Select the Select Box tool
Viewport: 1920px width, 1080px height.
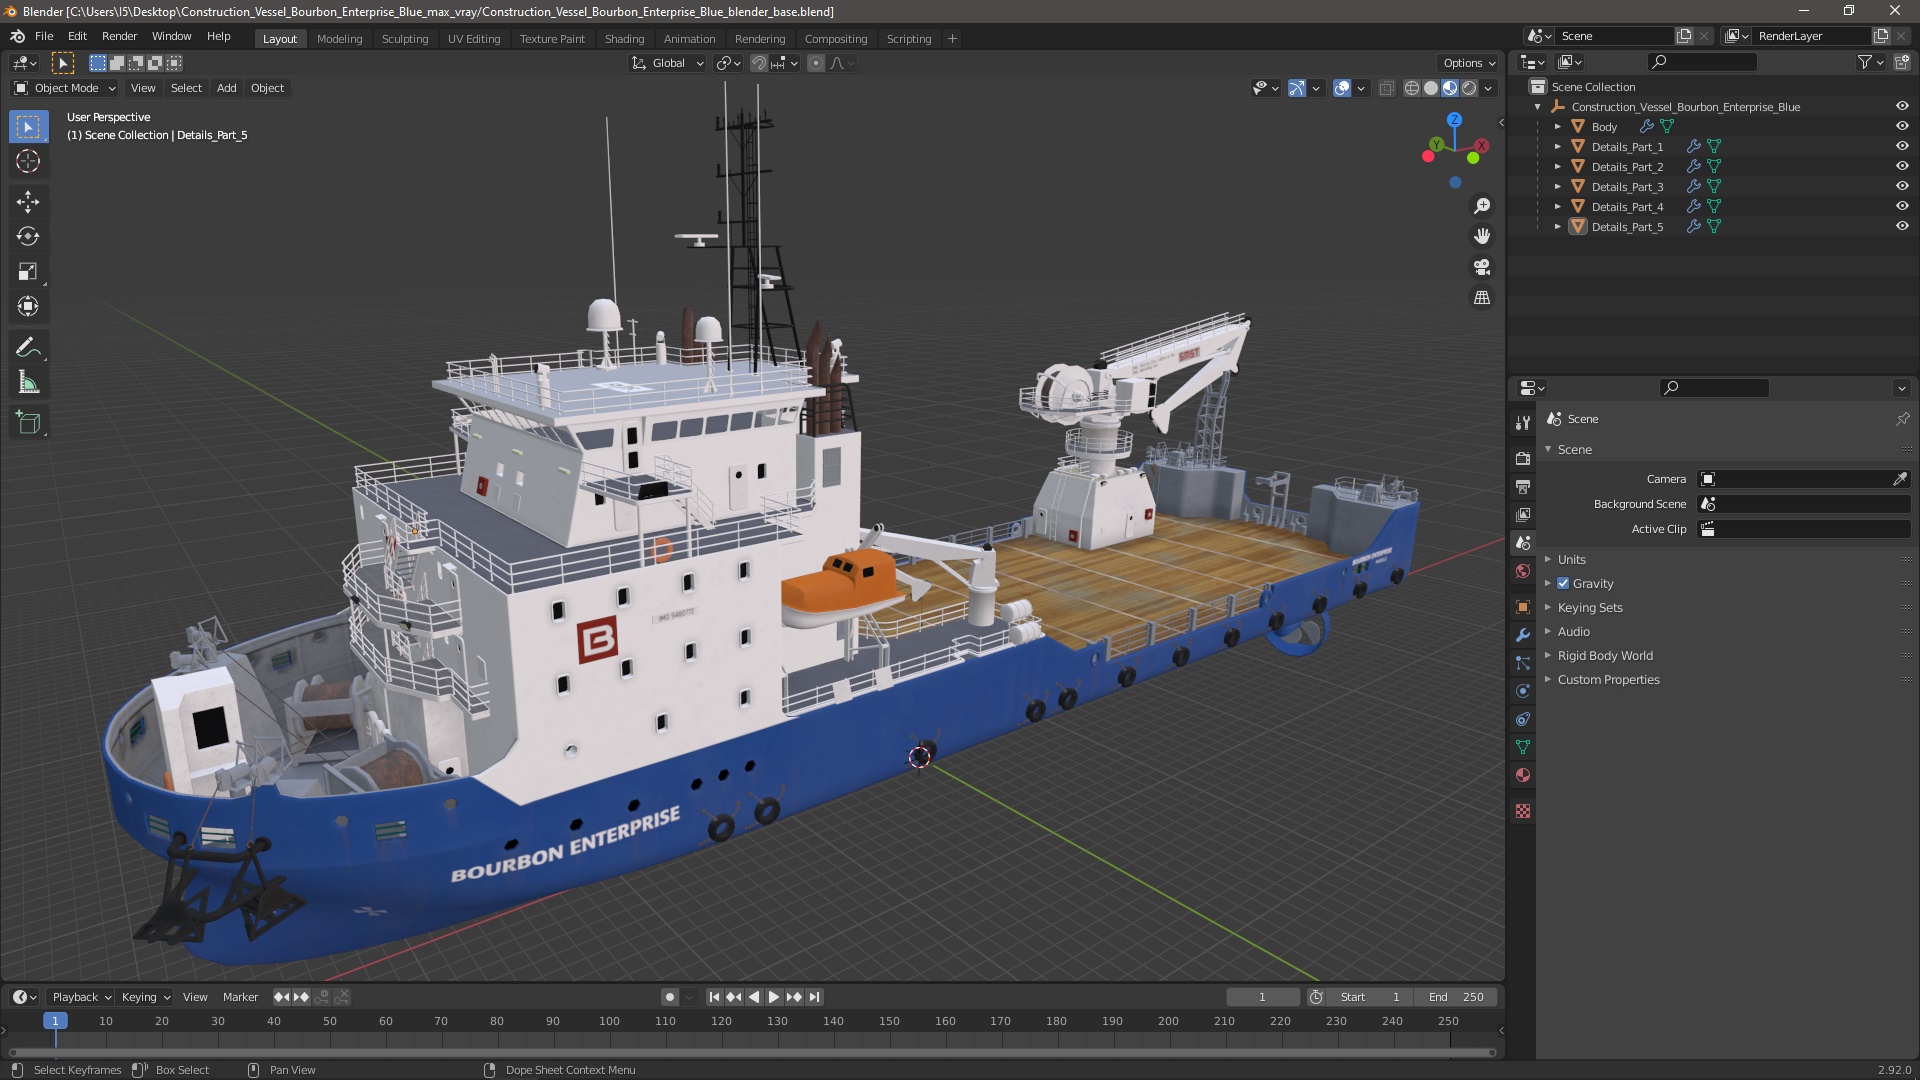click(x=28, y=127)
